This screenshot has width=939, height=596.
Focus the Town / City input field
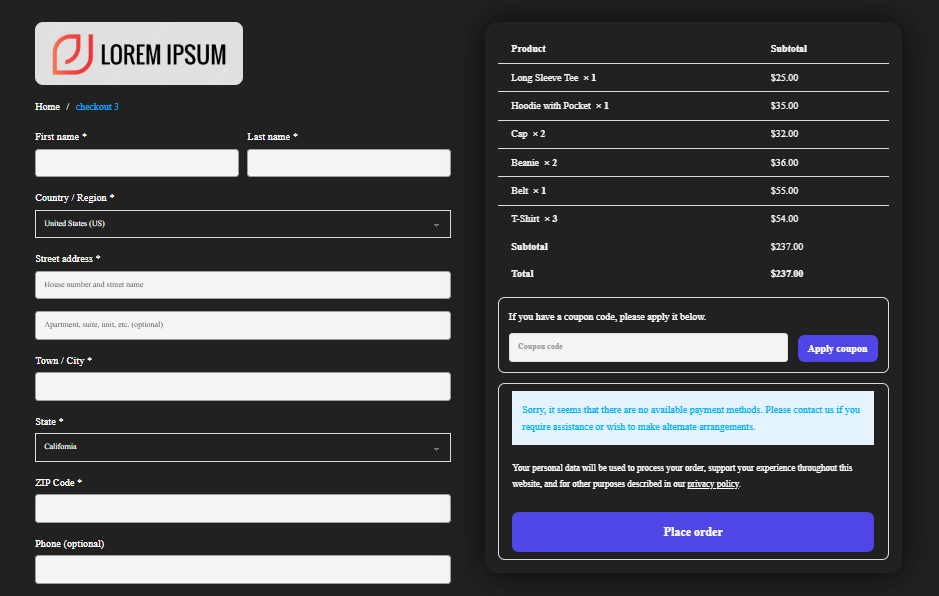(243, 386)
